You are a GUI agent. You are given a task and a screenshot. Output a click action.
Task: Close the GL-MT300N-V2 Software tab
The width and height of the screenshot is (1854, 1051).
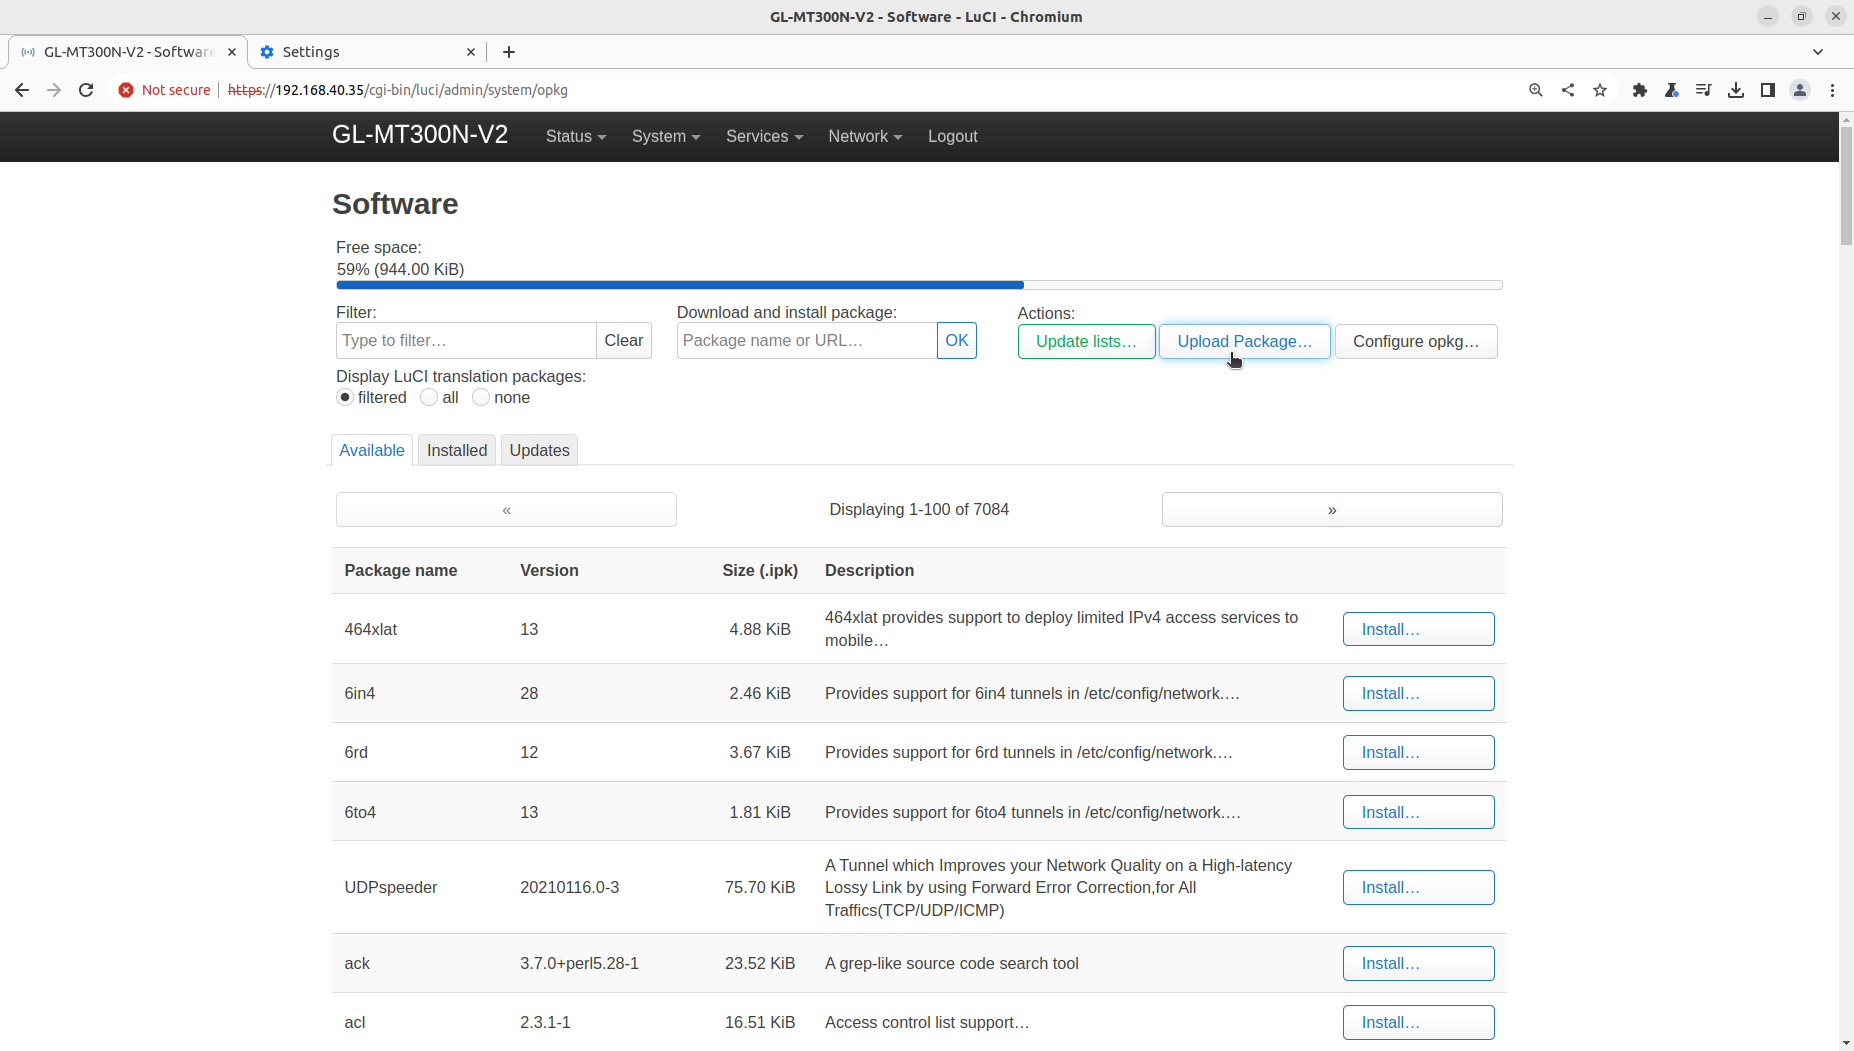tap(232, 52)
